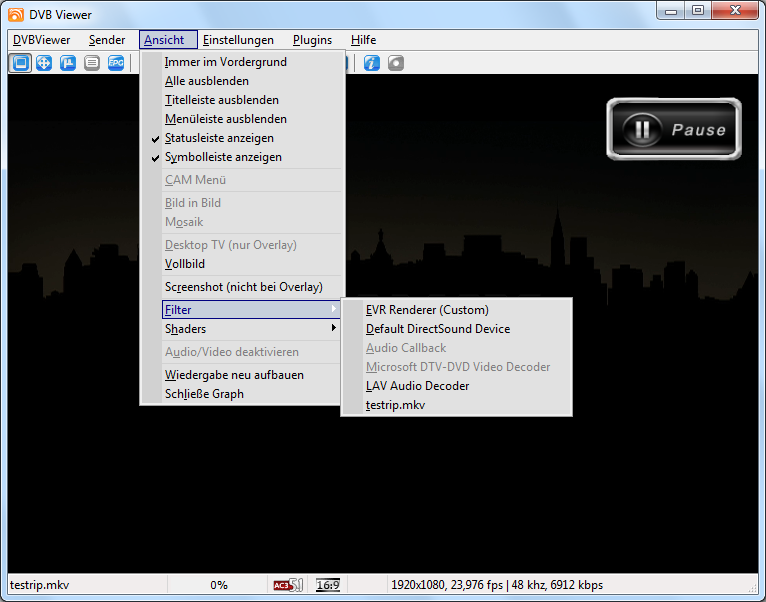
Task: Click the DVB Viewer title bar app icon
Action: (x=16, y=15)
